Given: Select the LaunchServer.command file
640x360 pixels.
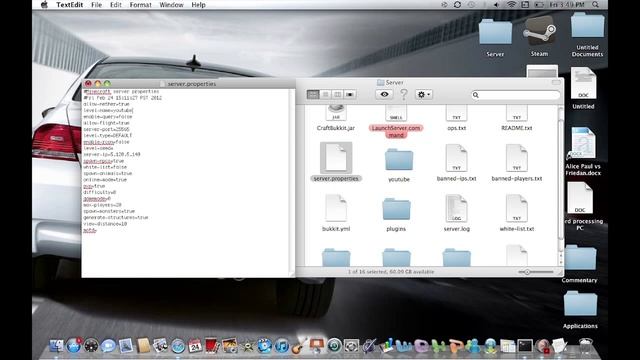Looking at the screenshot, I should click(x=396, y=121).
